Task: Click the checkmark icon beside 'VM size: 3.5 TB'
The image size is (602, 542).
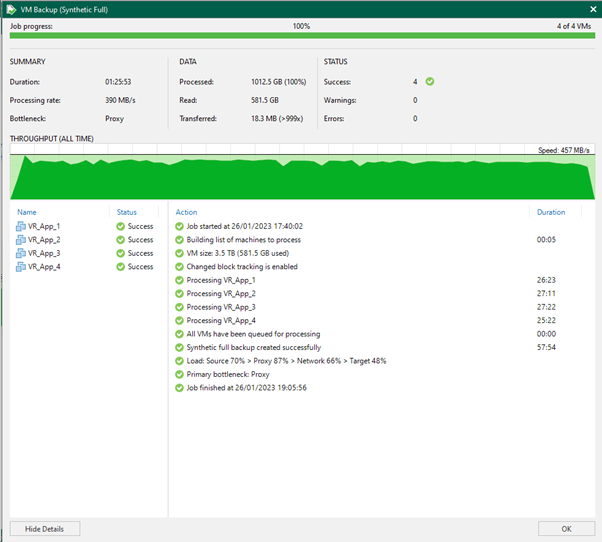Action: point(179,253)
